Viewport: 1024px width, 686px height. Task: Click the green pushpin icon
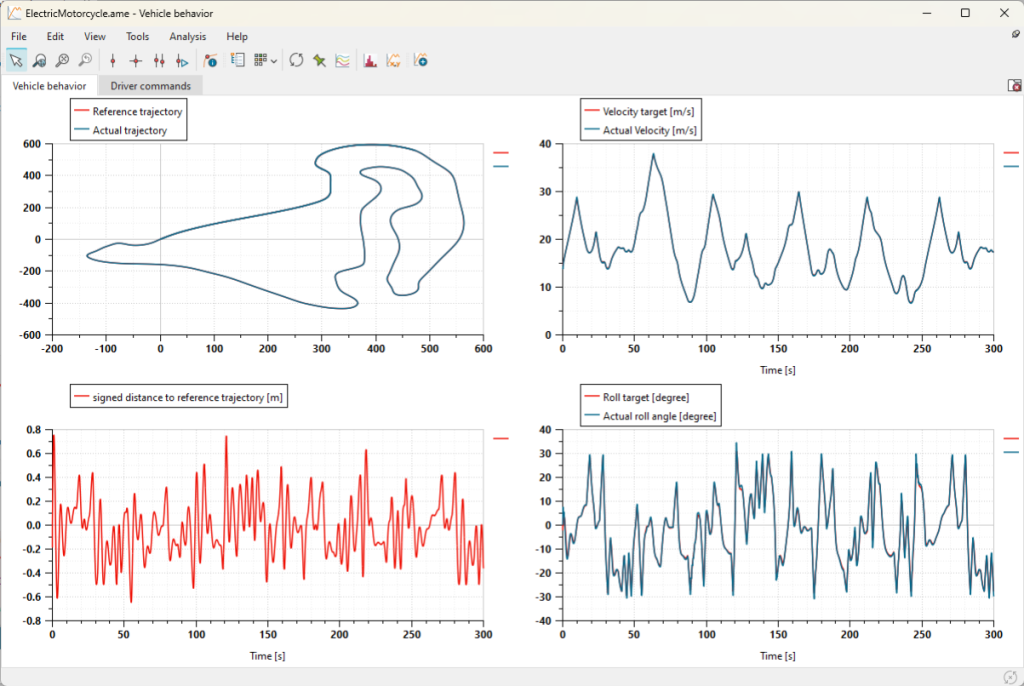tap(319, 61)
